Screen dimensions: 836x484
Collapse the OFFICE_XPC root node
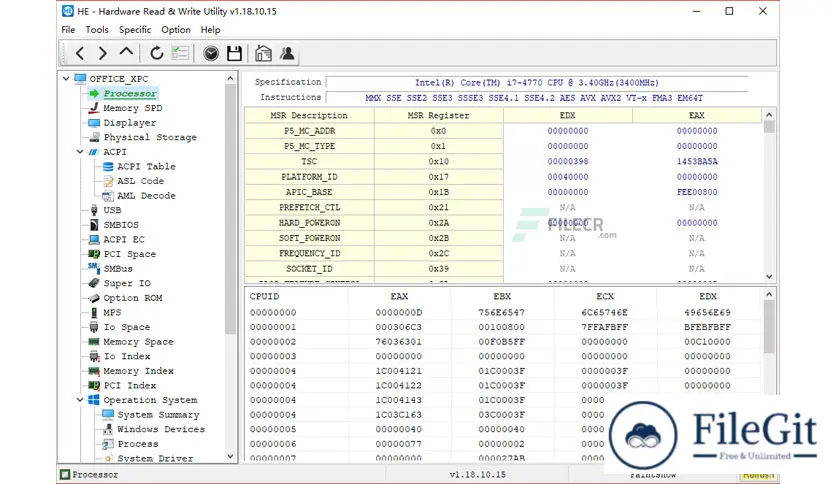pos(66,78)
